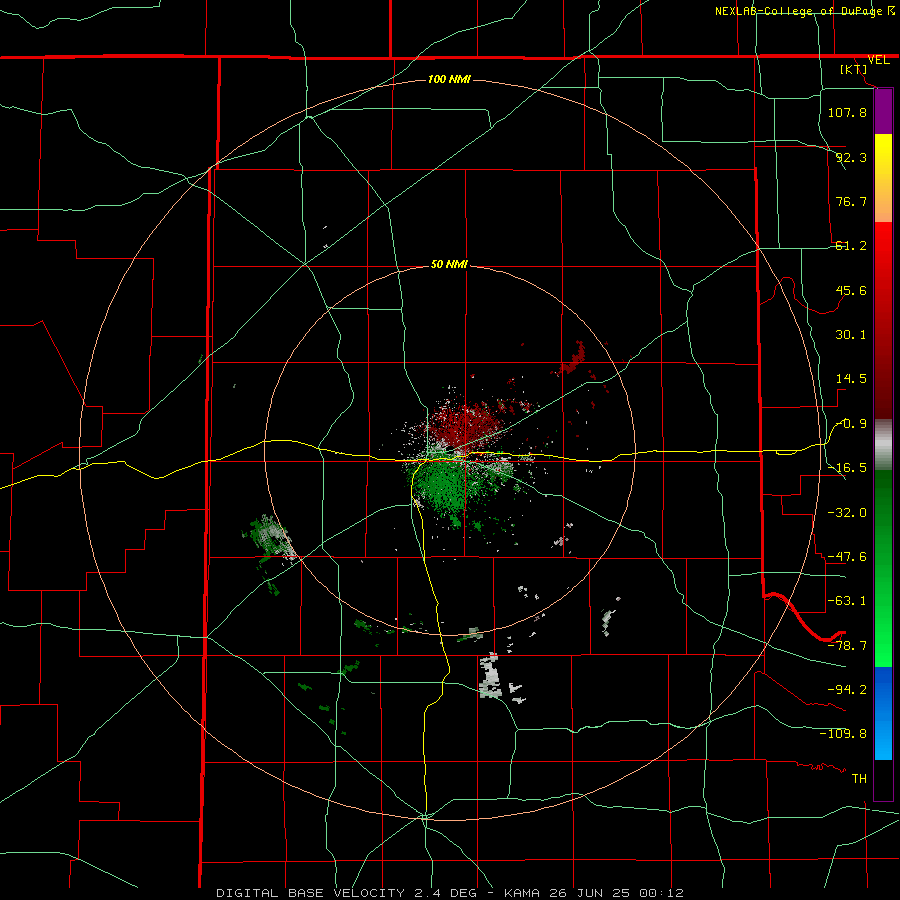
Task: Click the -47.6 velocity scale value
Action: pyautogui.click(x=847, y=557)
